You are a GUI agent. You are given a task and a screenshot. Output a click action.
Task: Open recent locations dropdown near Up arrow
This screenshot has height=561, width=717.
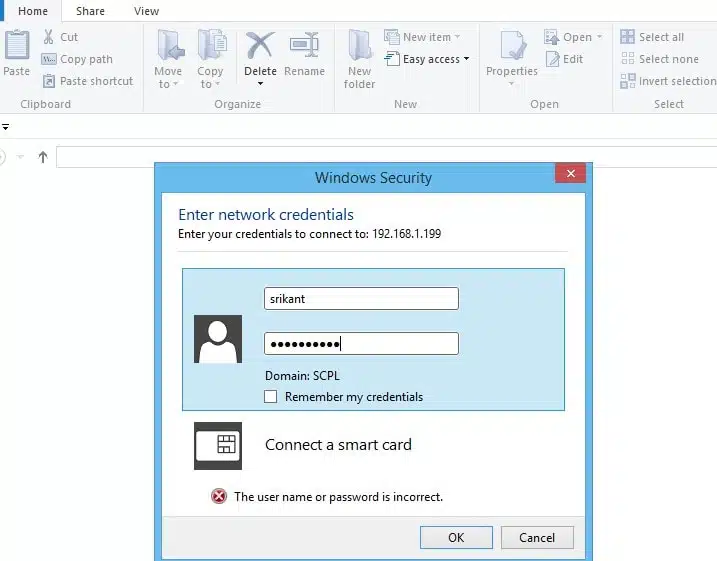pos(20,157)
